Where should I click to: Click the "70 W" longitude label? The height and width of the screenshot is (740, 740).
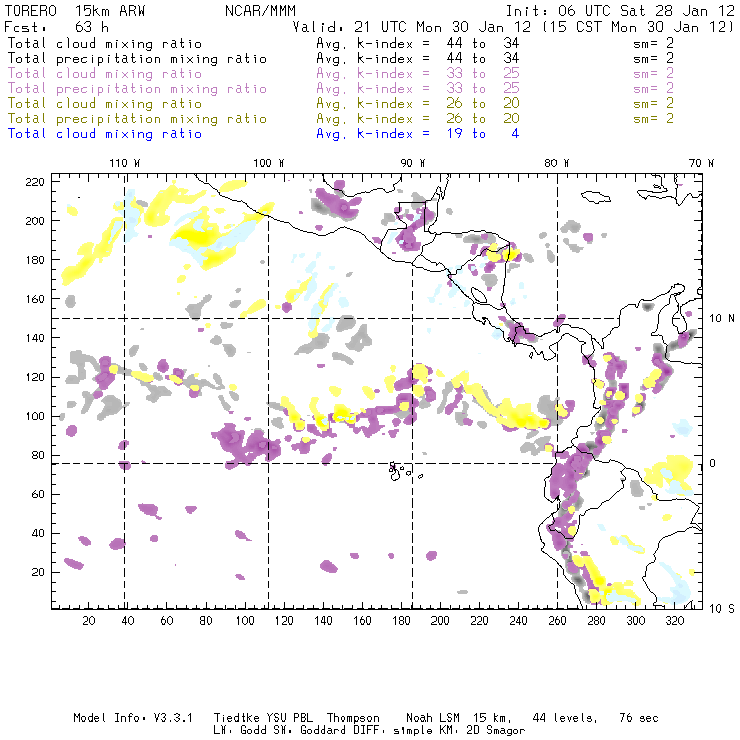tap(701, 163)
